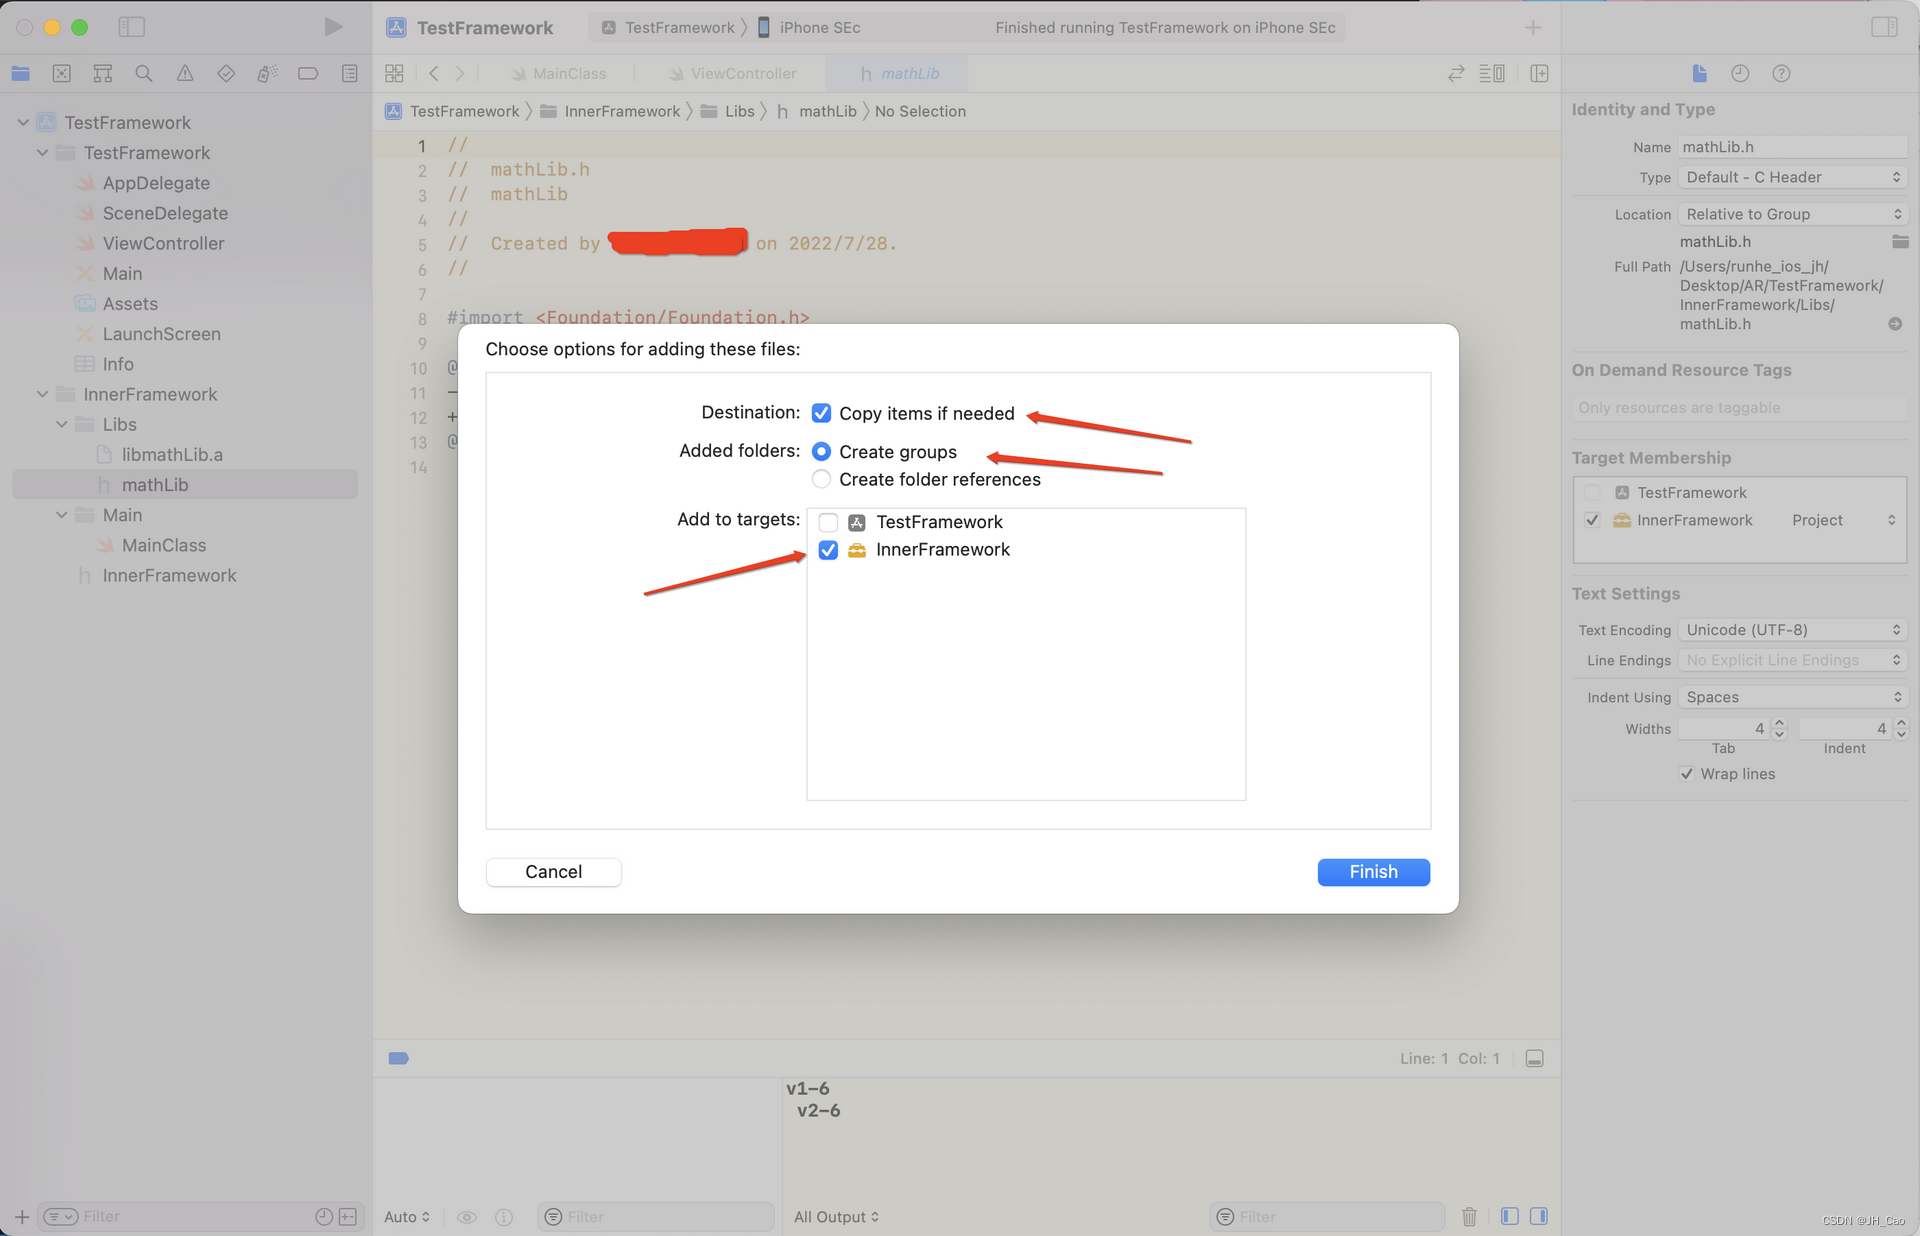Go back with the left chevron

pyautogui.click(x=434, y=73)
